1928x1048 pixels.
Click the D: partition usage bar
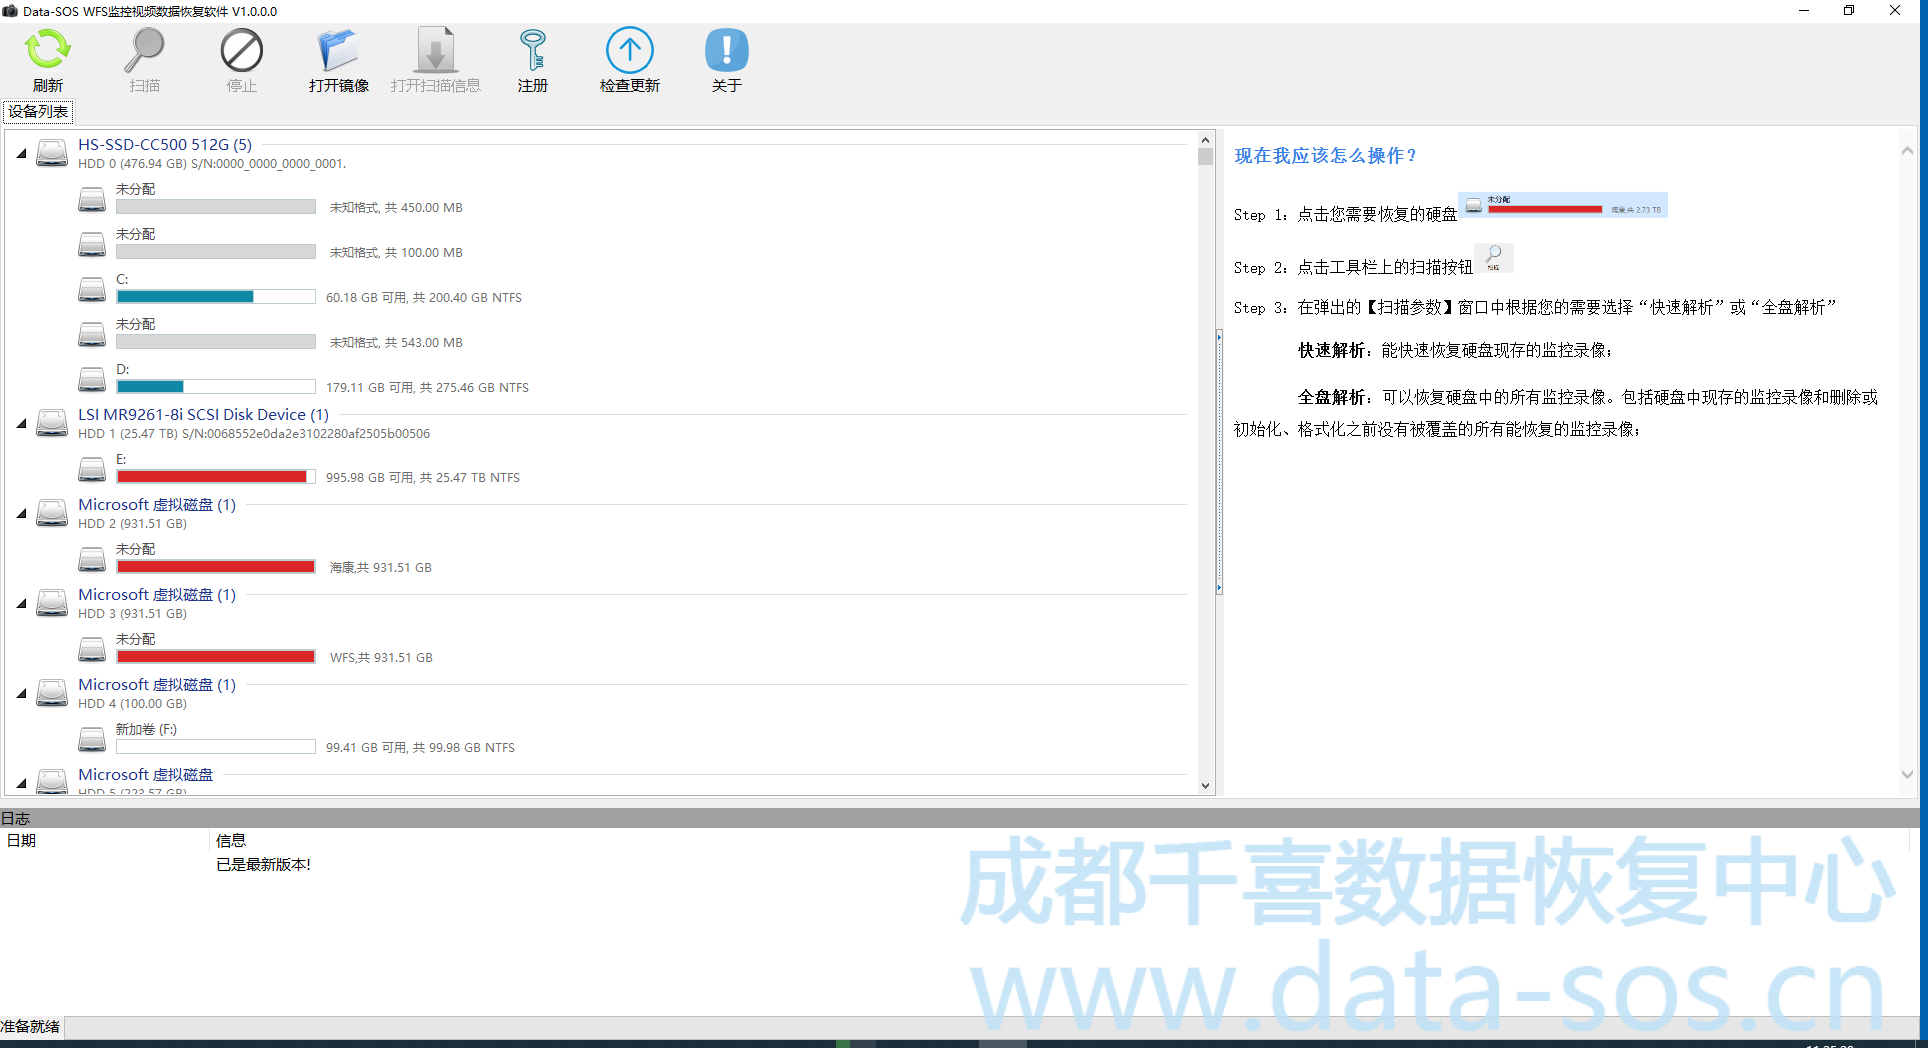(216, 387)
